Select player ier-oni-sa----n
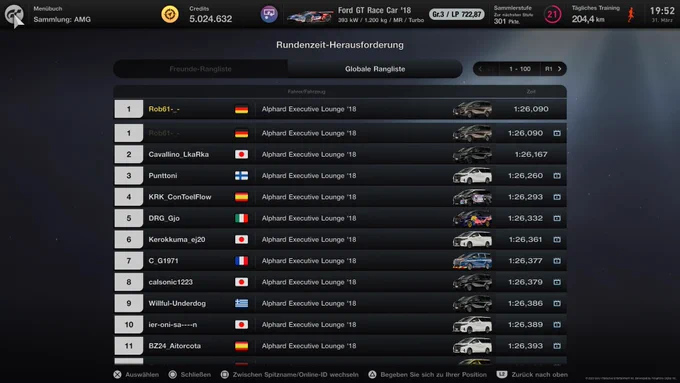Image resolution: width=680 pixels, height=383 pixels. [173, 324]
